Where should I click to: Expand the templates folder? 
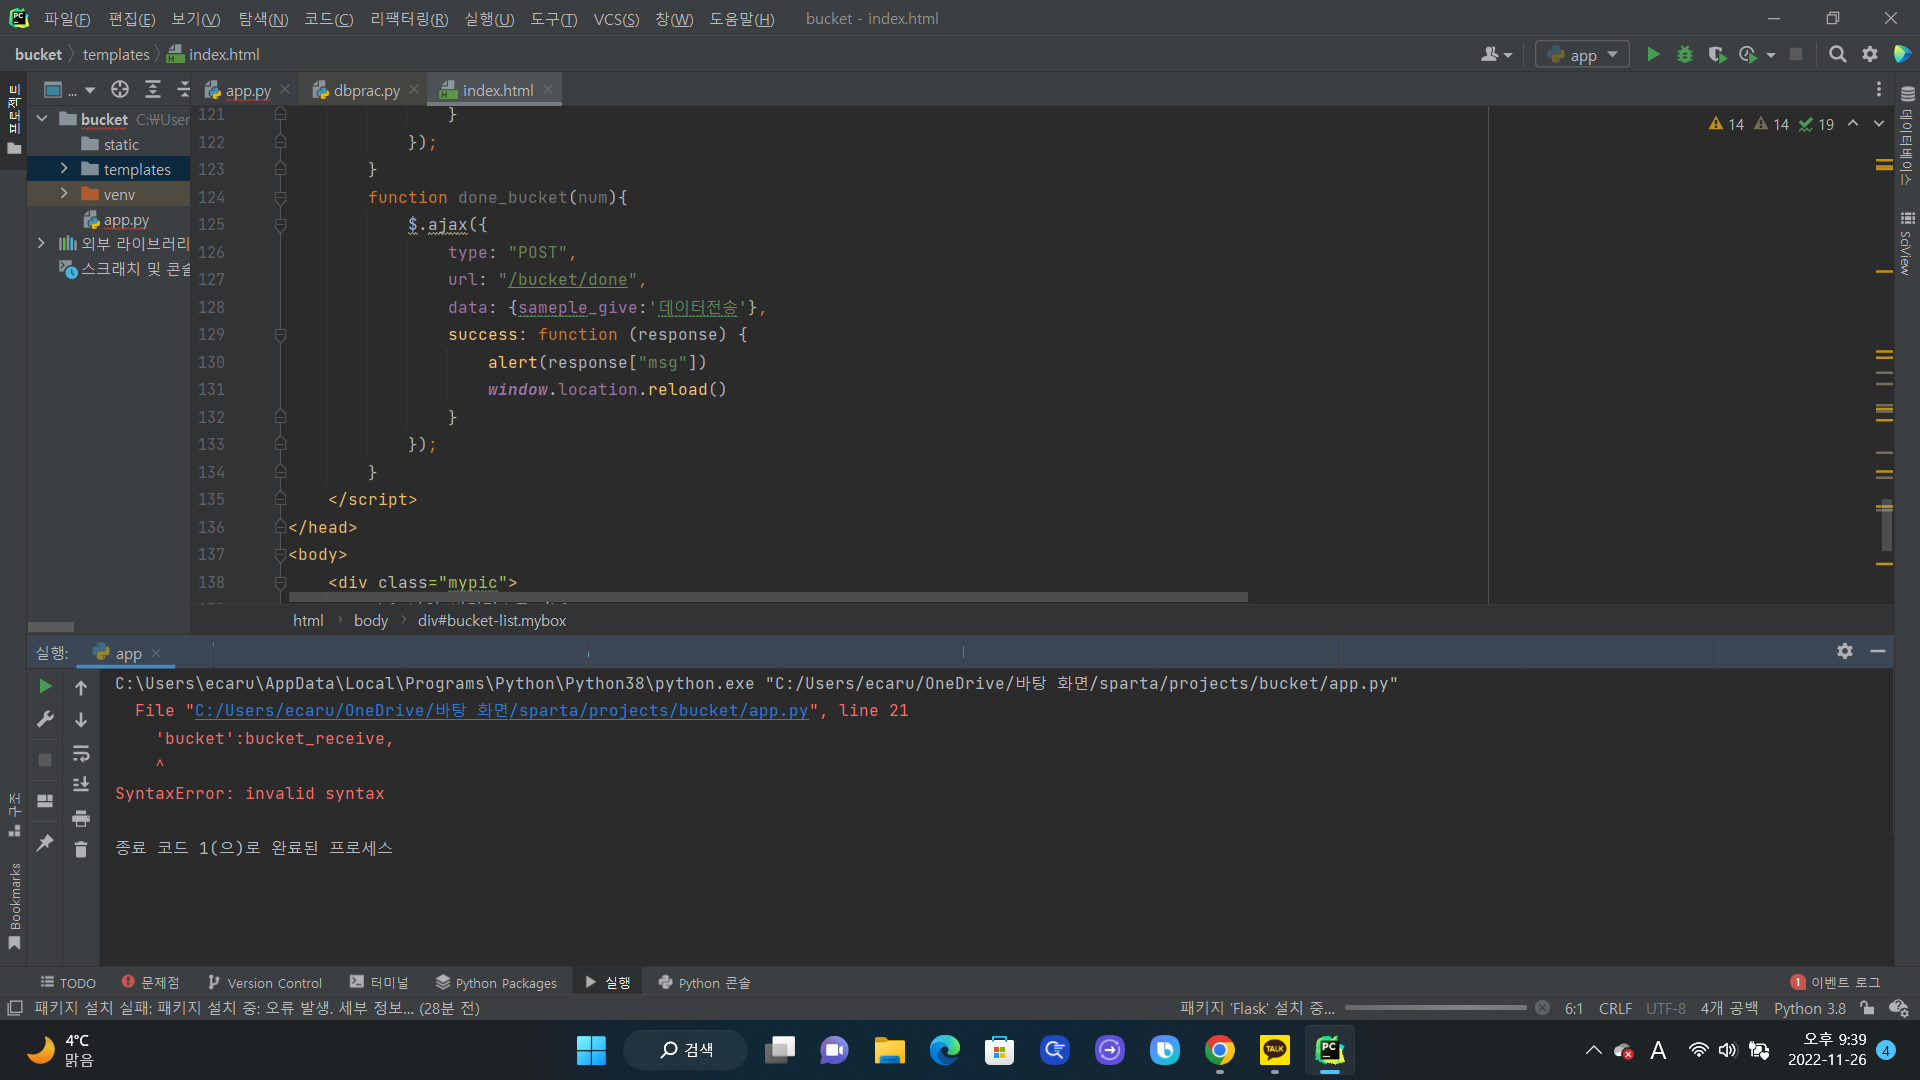pyautogui.click(x=64, y=169)
